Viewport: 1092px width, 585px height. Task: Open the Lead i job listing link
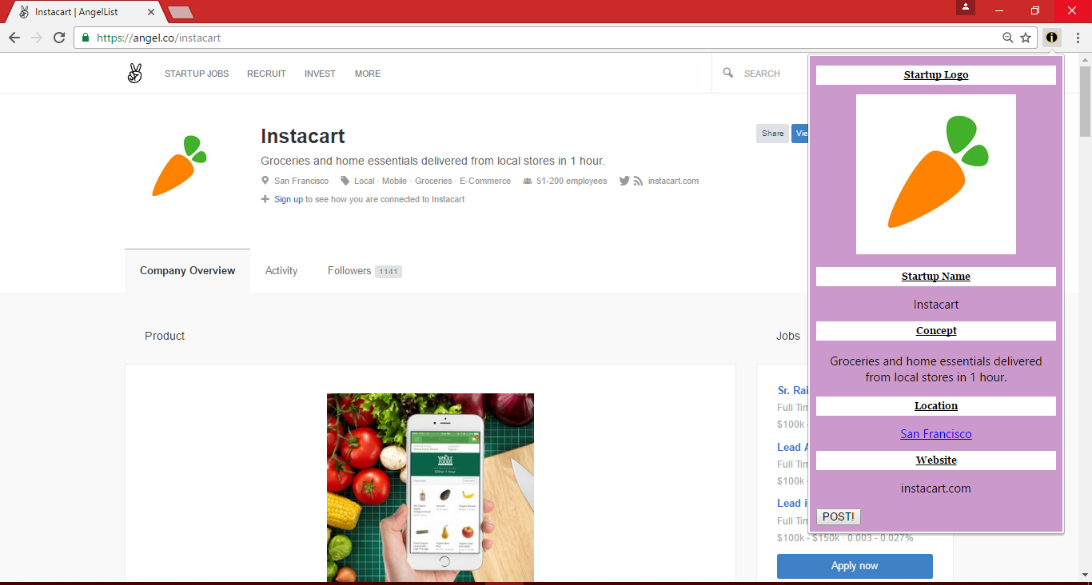[793, 504]
